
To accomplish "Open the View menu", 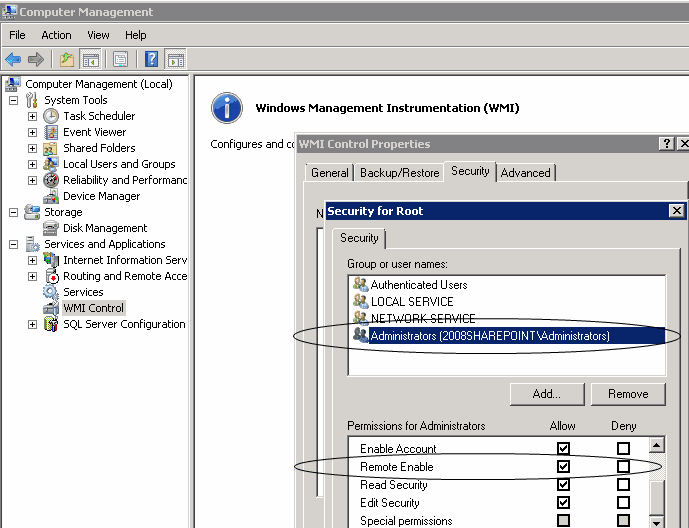I will pos(98,35).
